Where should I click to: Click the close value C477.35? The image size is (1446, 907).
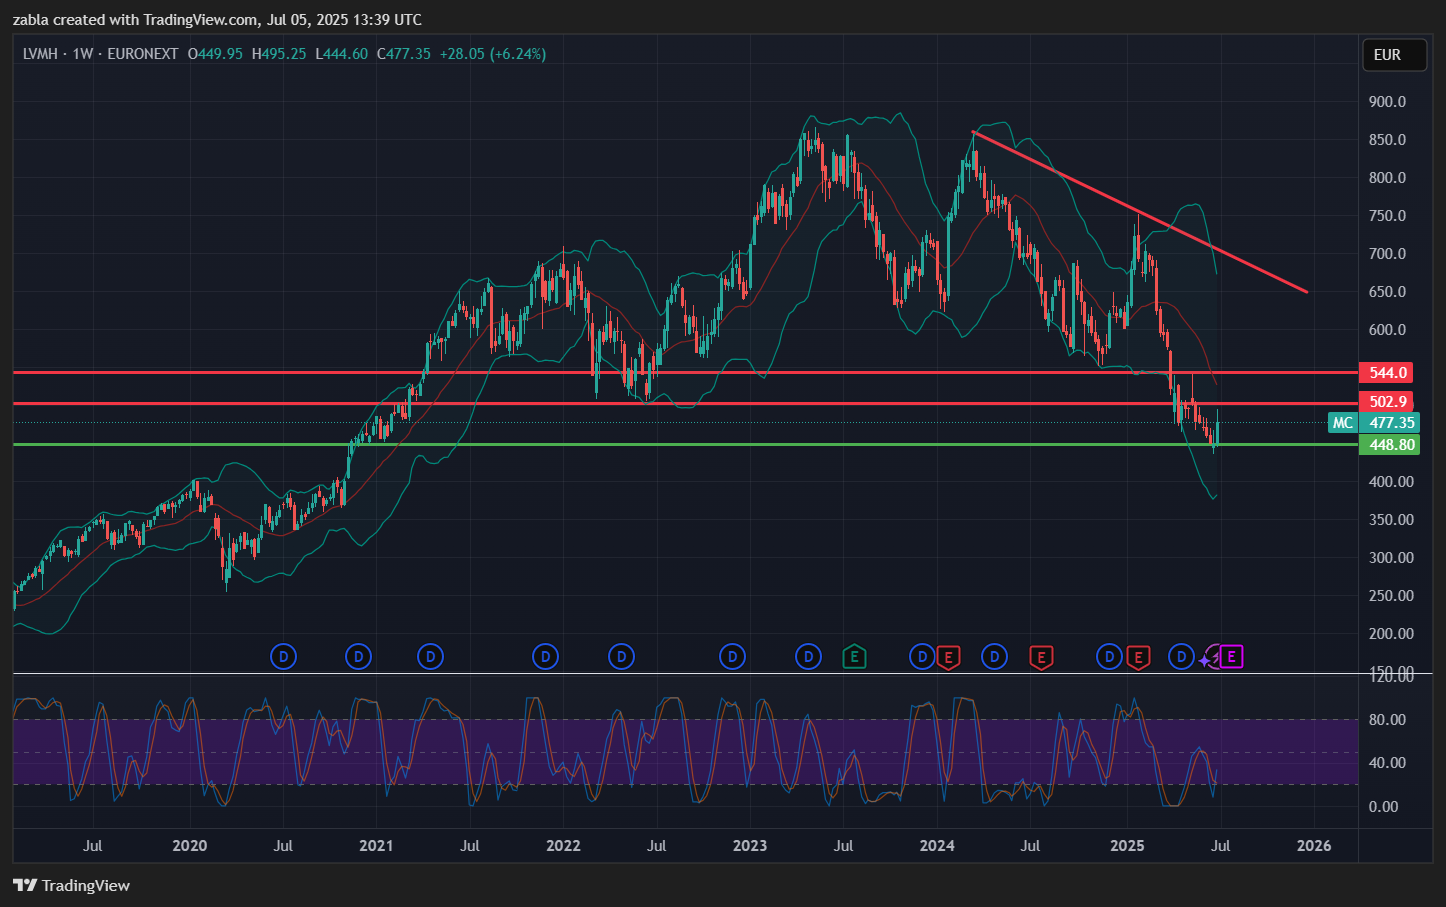(x=403, y=54)
